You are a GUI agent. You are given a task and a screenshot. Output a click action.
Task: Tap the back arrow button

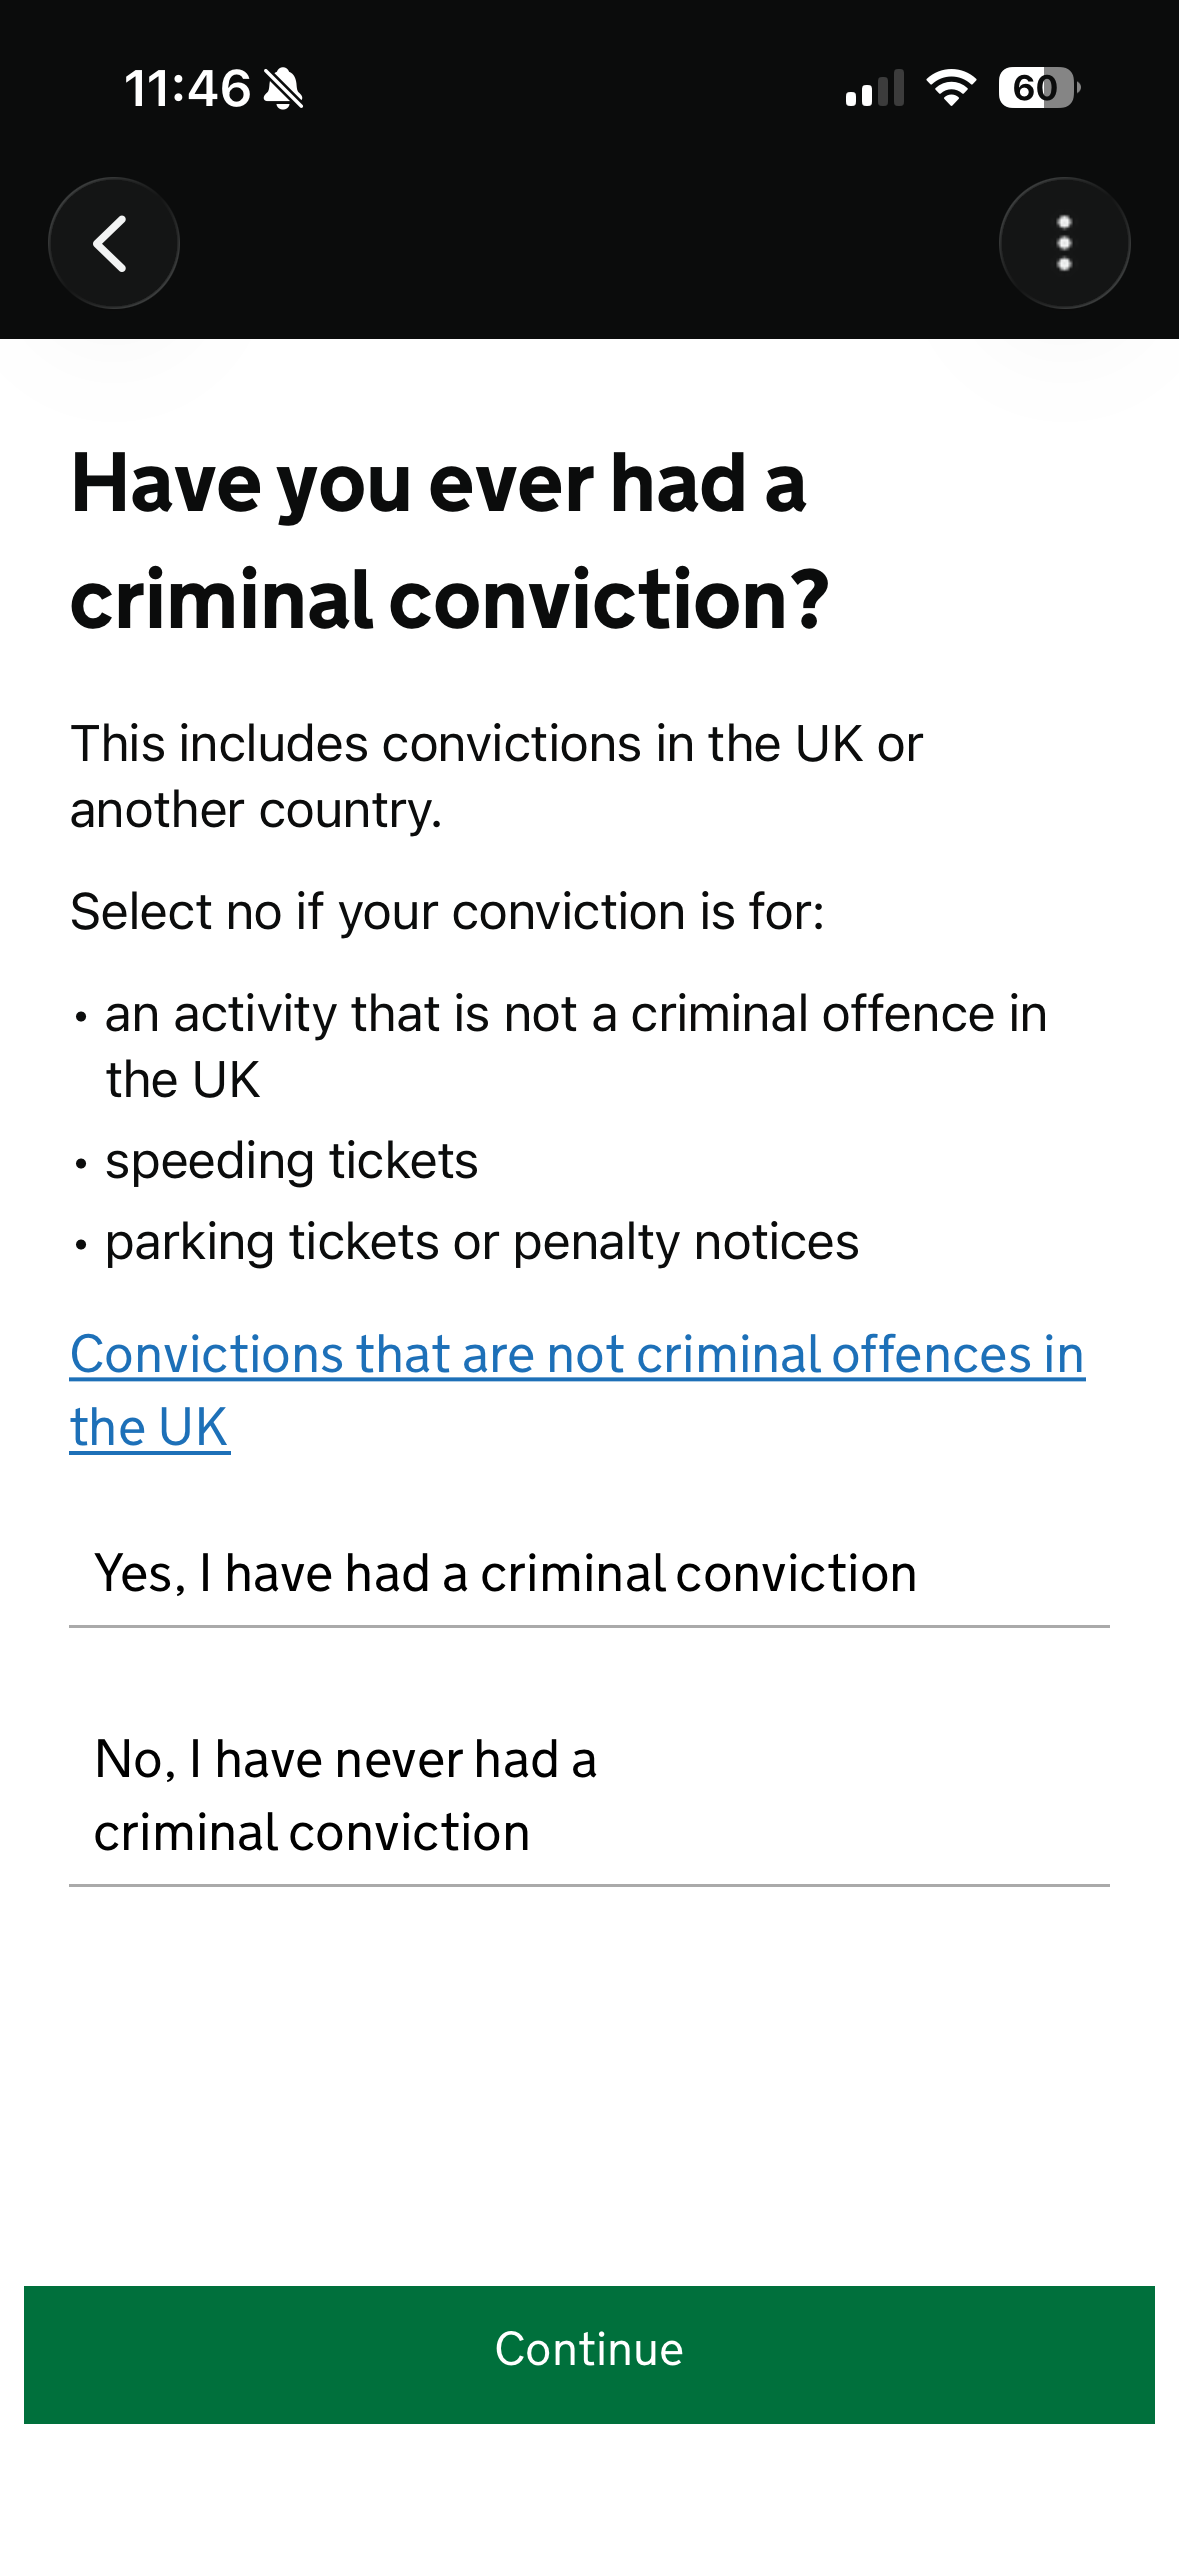113,243
